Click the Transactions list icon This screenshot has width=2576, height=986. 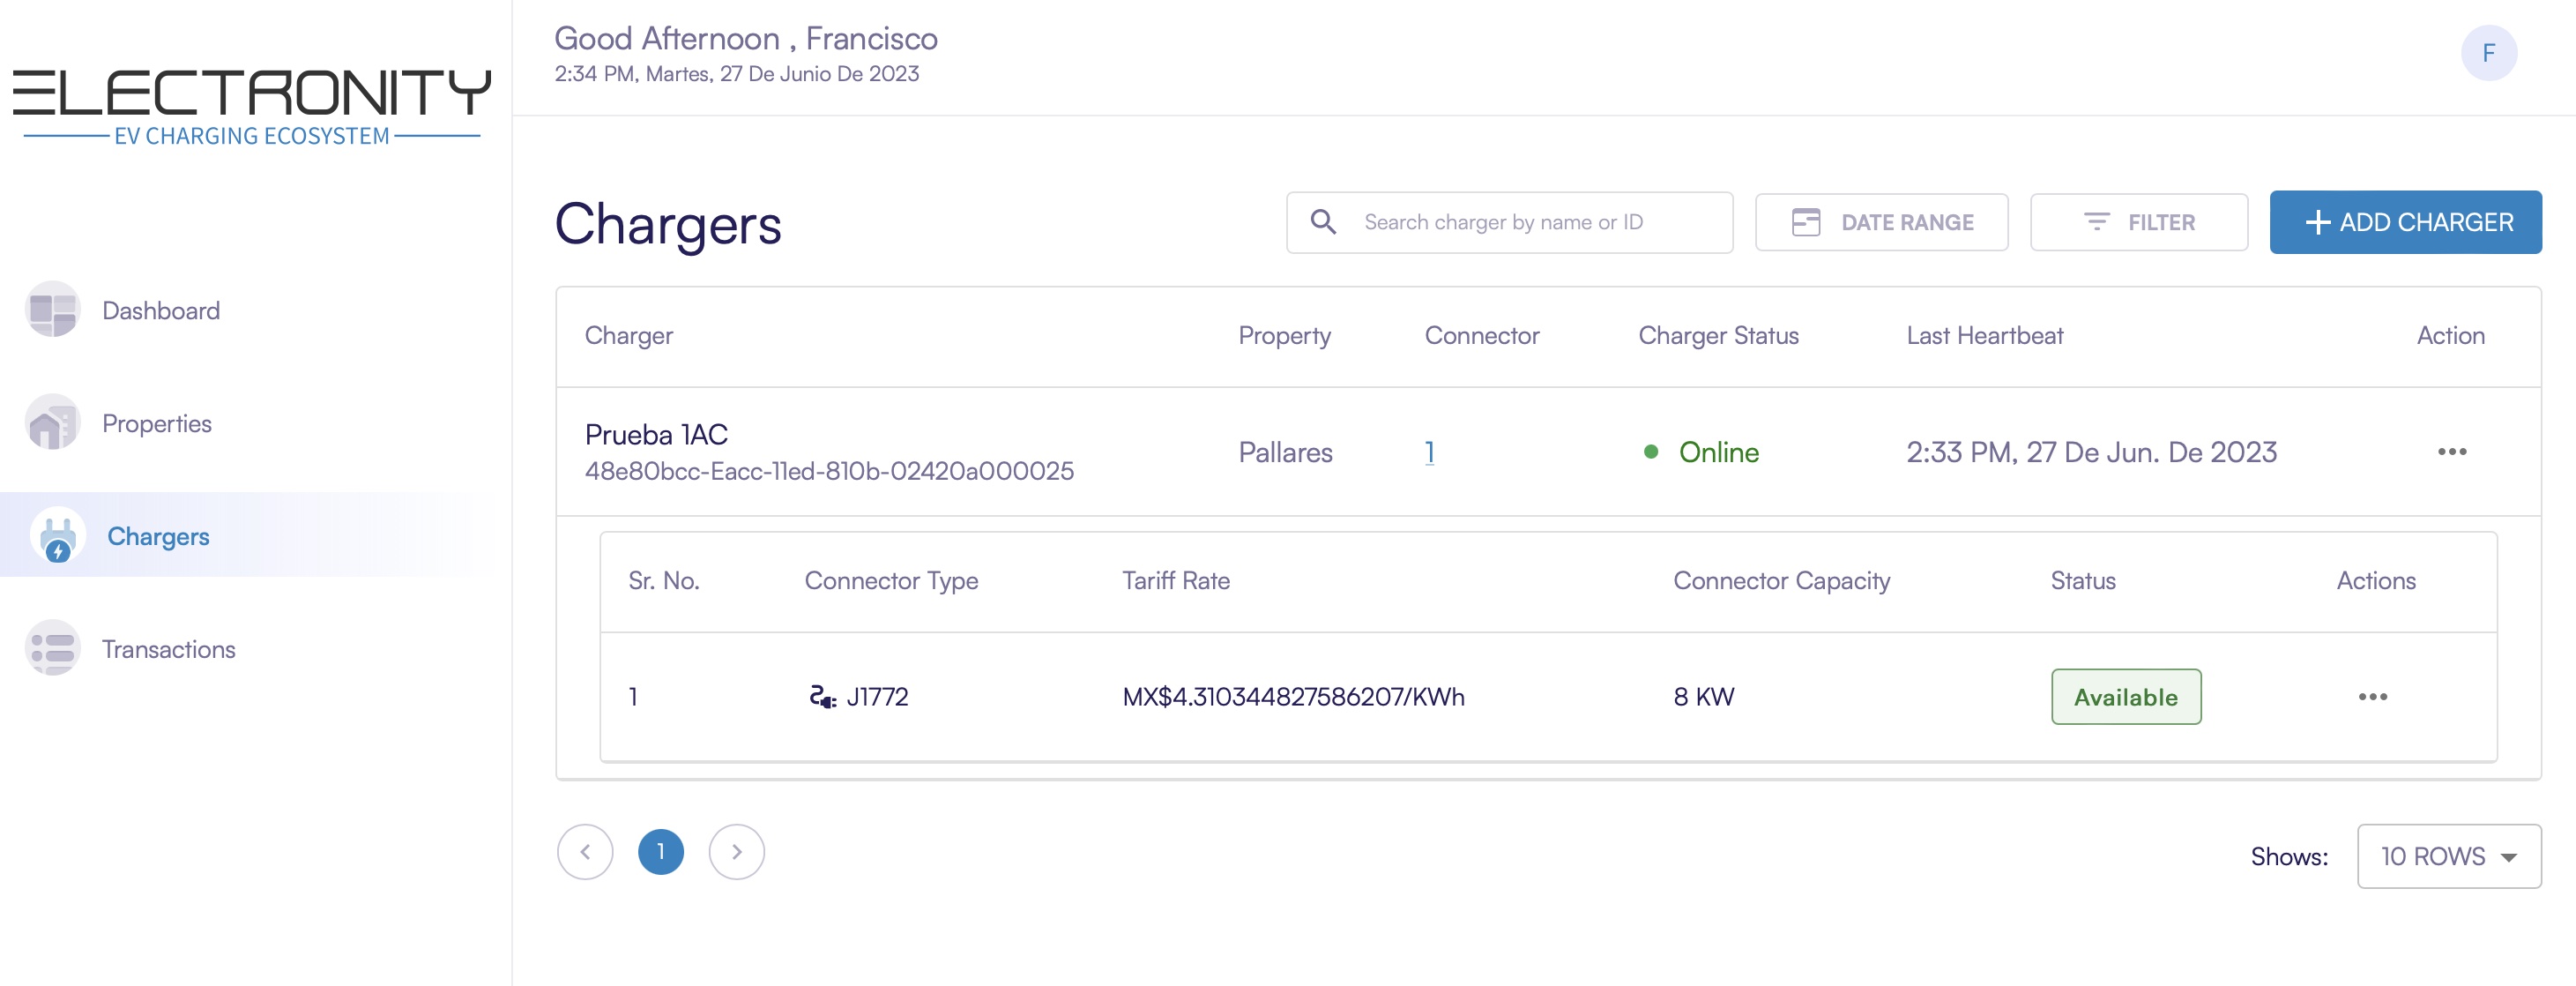point(52,649)
